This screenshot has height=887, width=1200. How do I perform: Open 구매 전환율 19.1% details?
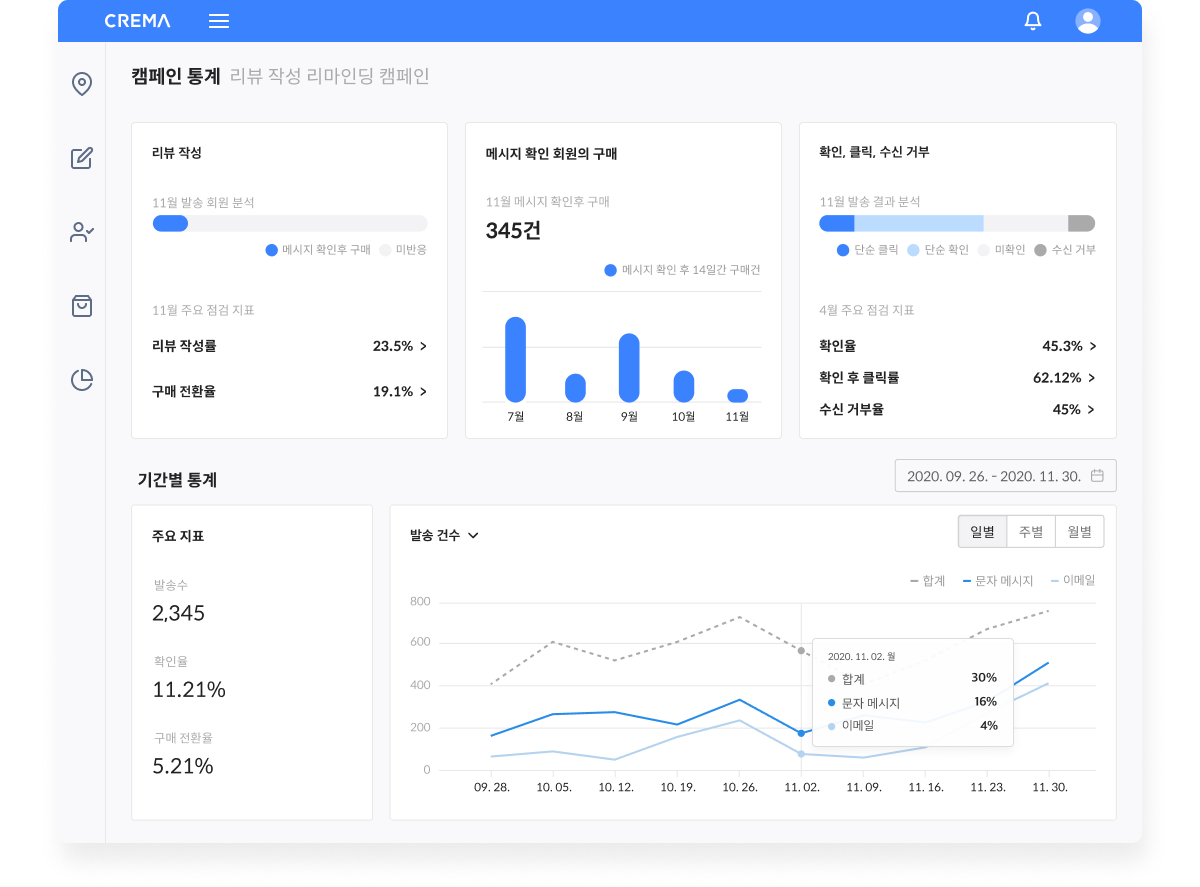[400, 391]
